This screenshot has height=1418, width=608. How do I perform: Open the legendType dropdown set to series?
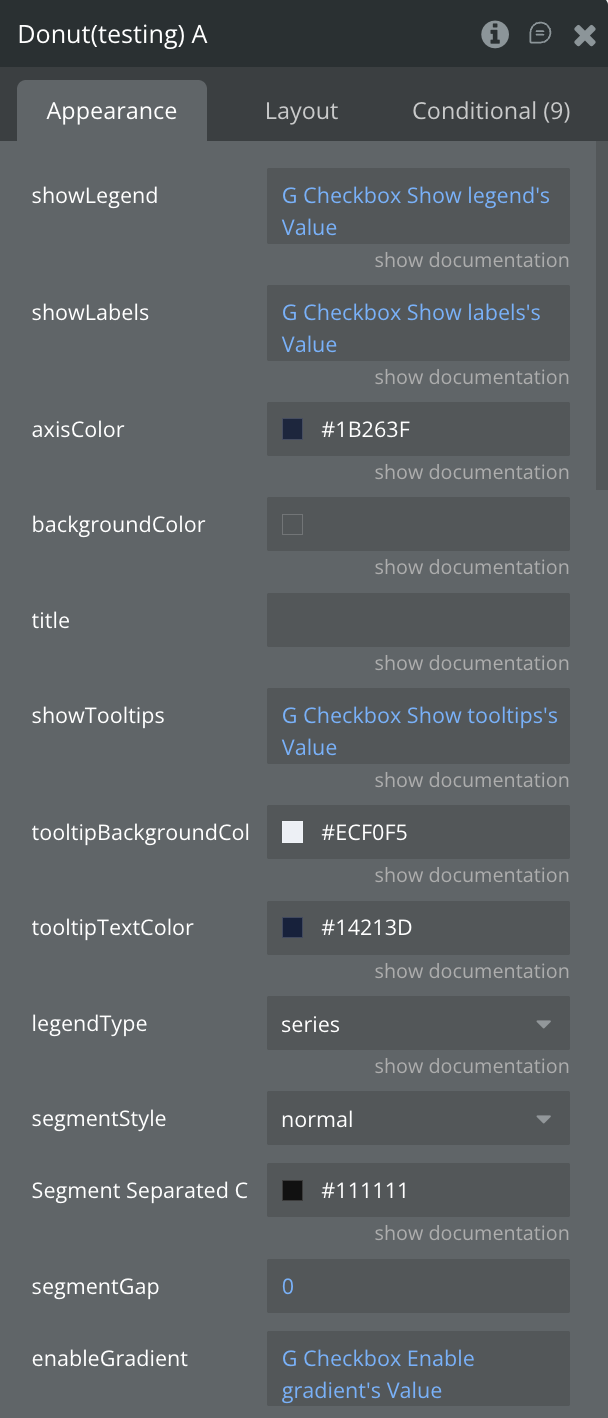[418, 1024]
